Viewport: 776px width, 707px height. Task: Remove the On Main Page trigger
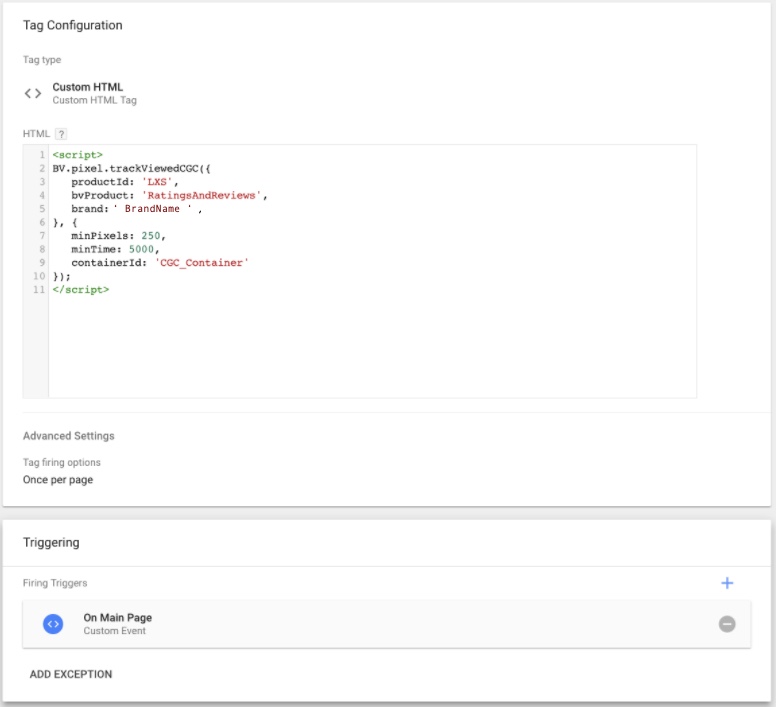(727, 624)
